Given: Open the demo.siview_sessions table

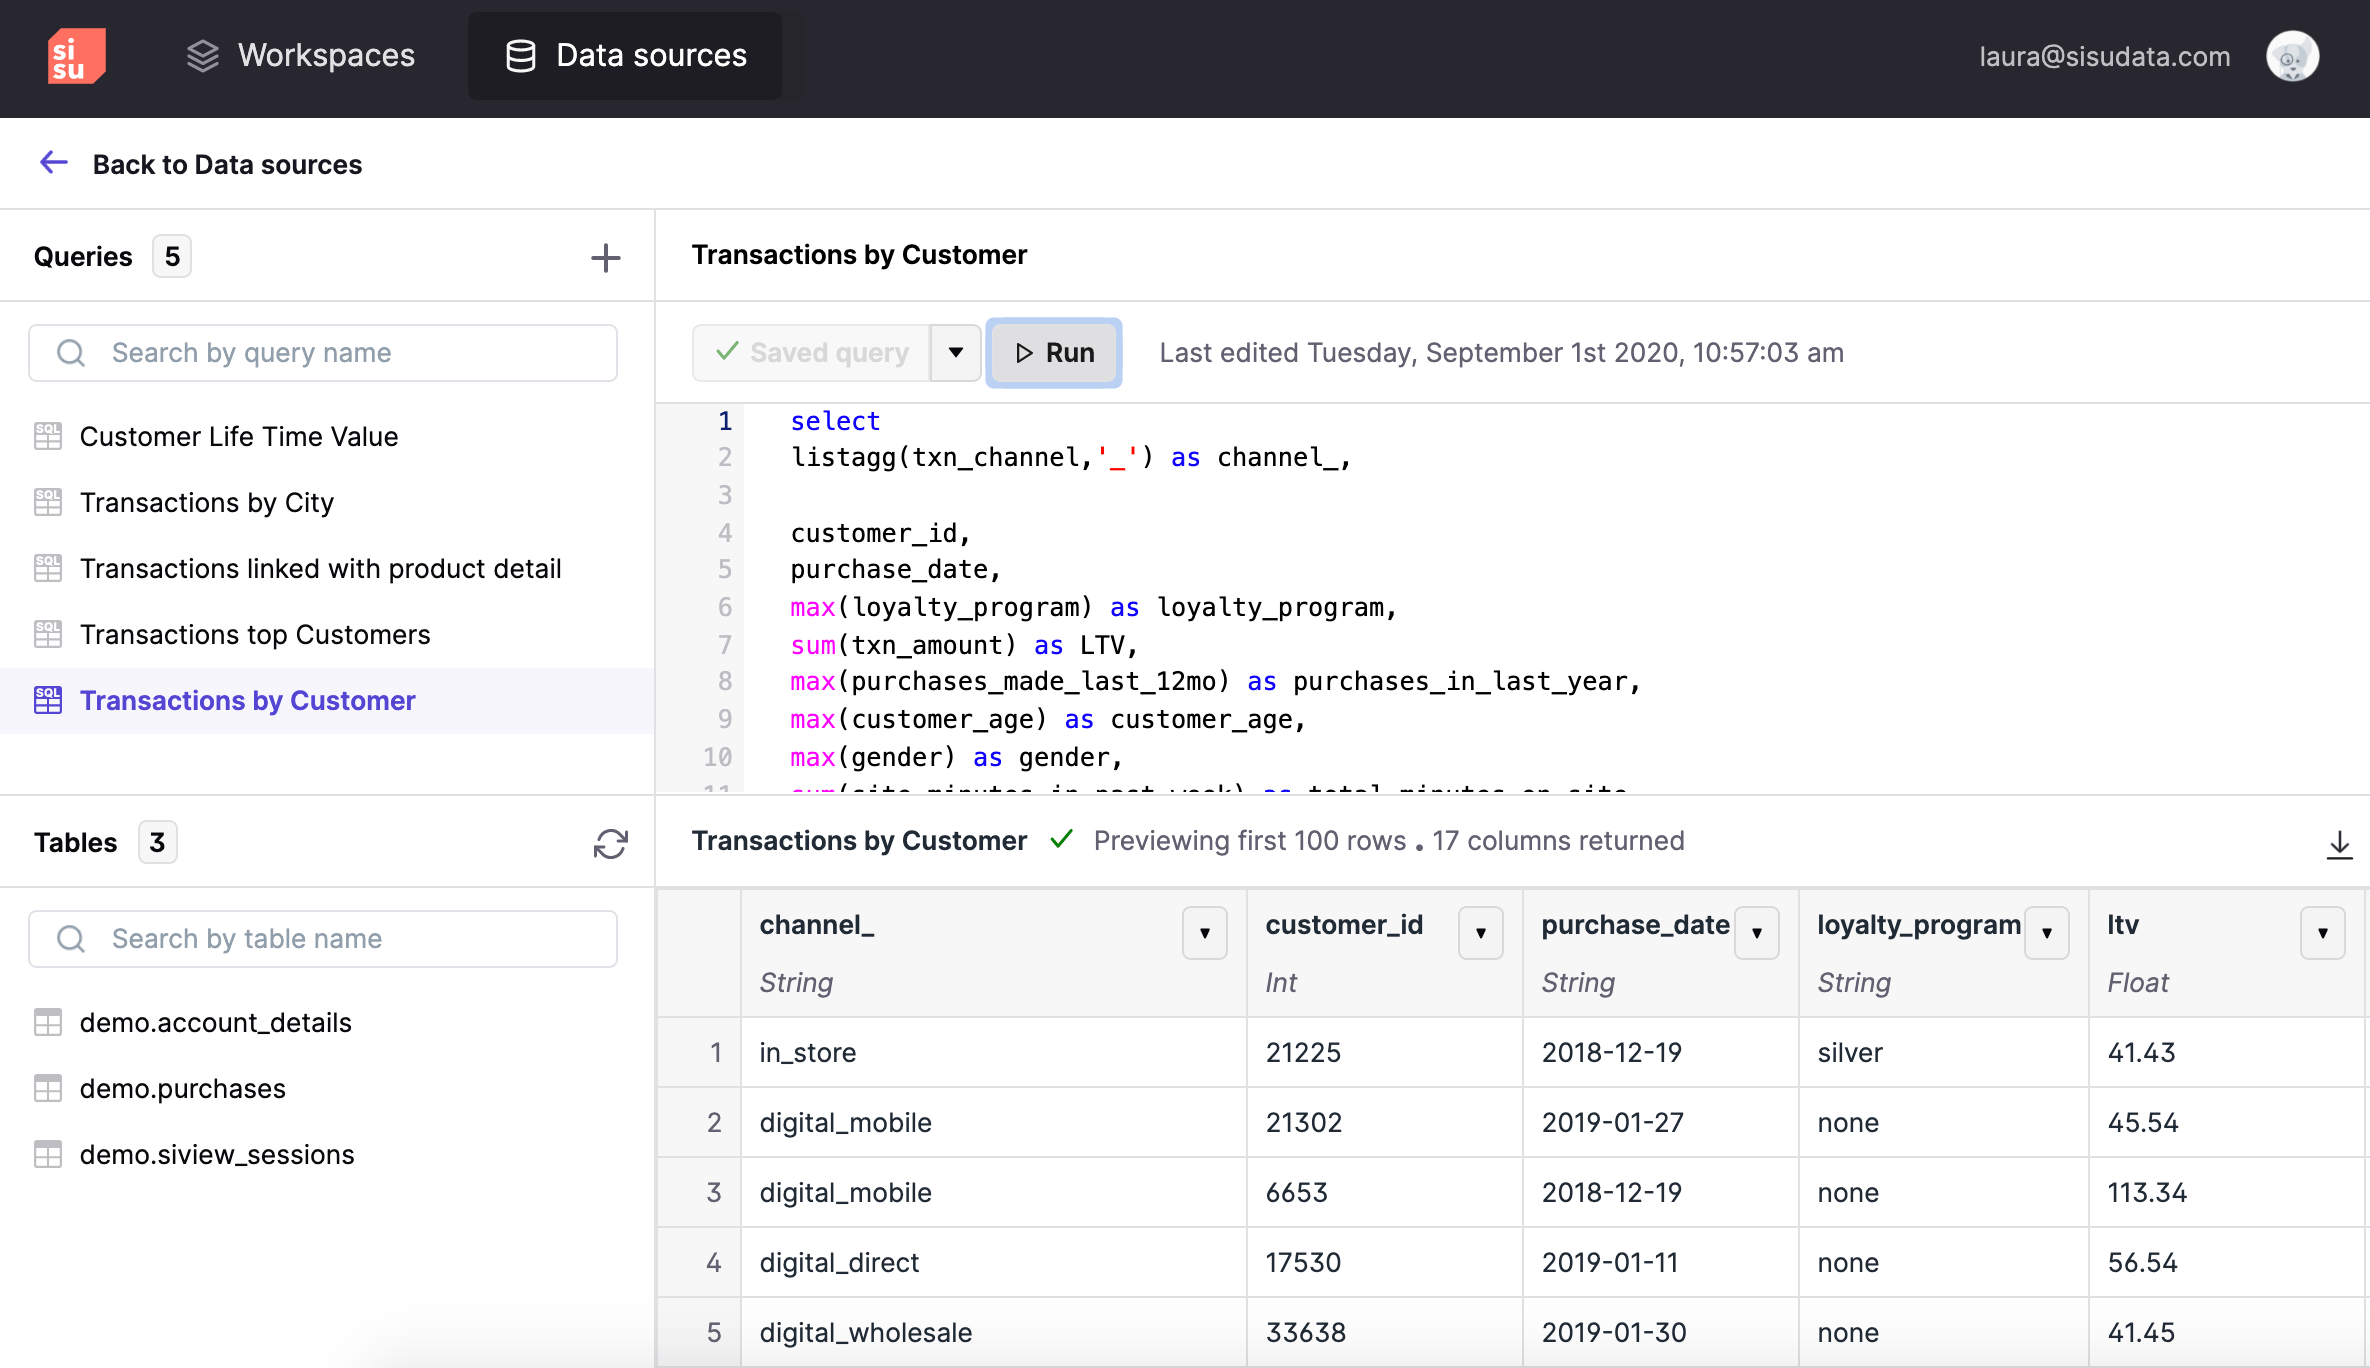Looking at the screenshot, I should (217, 1154).
